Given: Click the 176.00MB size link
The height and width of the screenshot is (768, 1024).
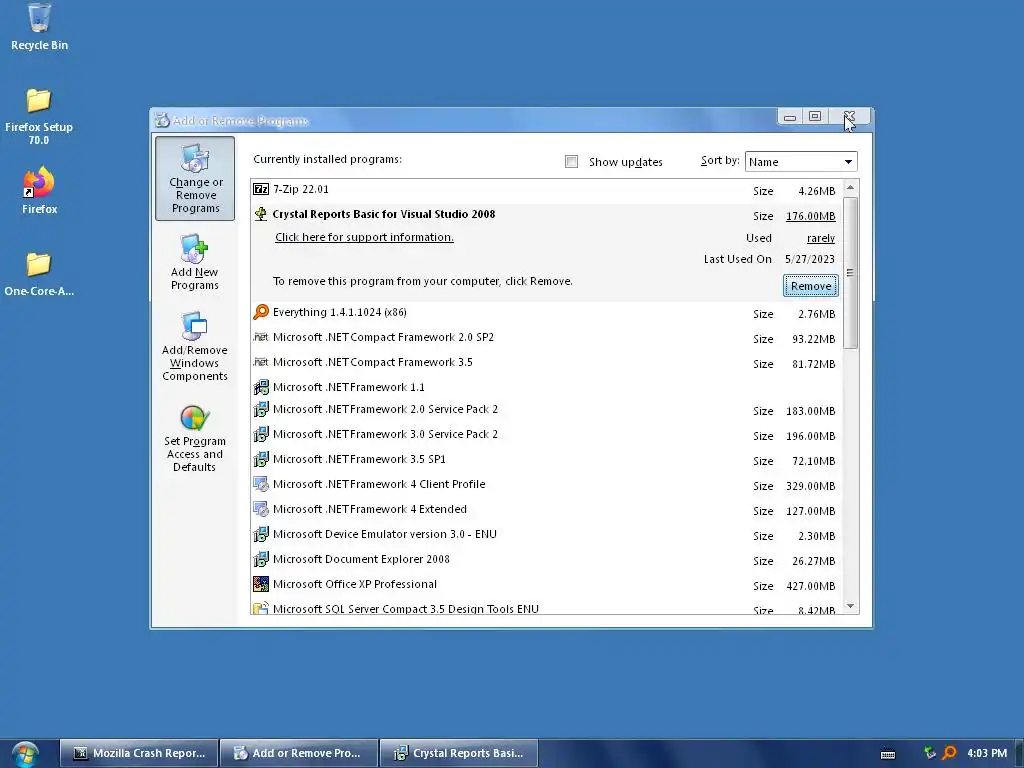Looking at the screenshot, I should click(x=810, y=216).
